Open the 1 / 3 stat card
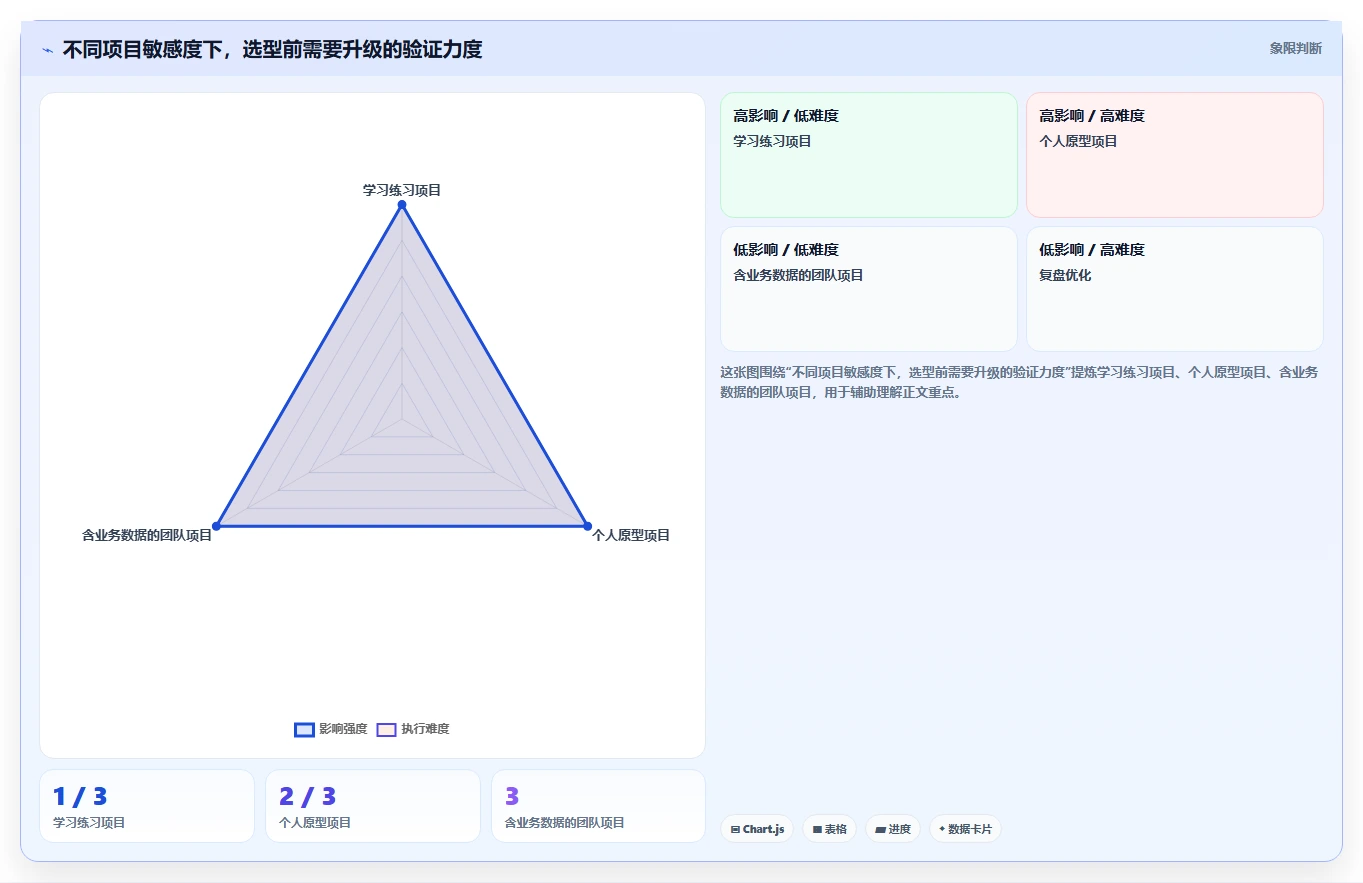This screenshot has height=883, width=1363. (x=147, y=806)
